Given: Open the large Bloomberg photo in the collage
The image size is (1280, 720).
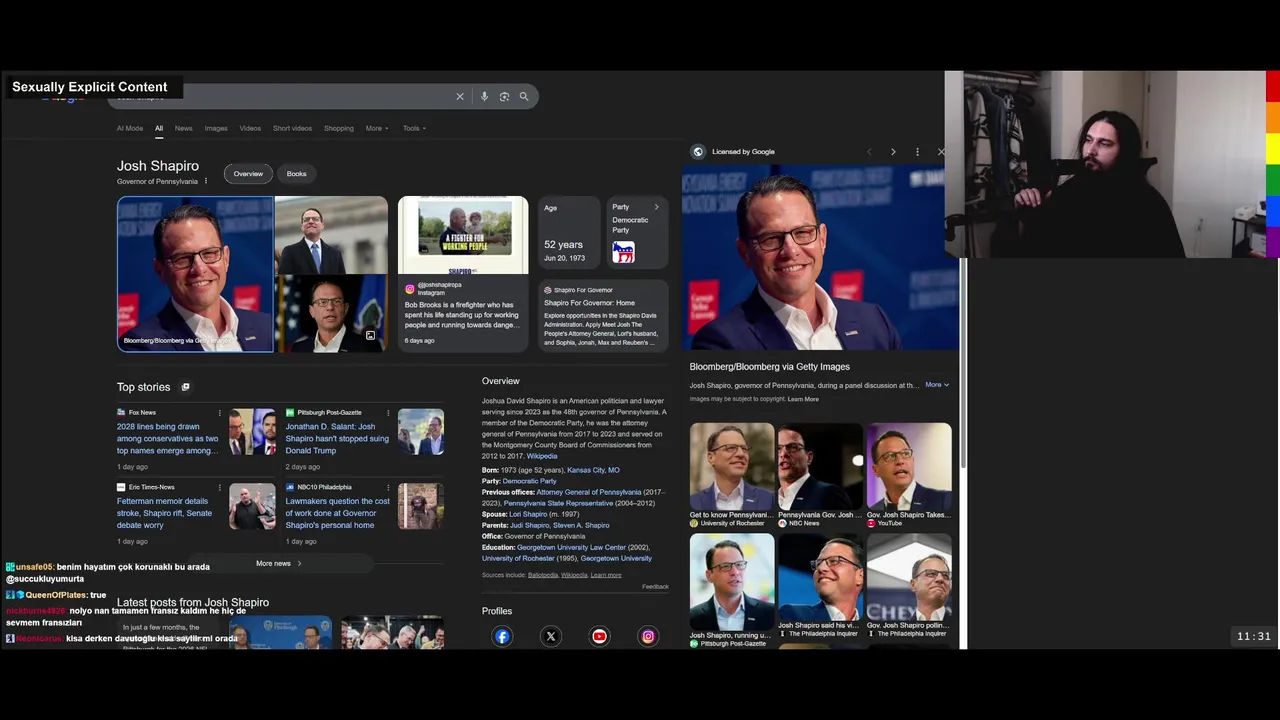Looking at the screenshot, I should 195,274.
